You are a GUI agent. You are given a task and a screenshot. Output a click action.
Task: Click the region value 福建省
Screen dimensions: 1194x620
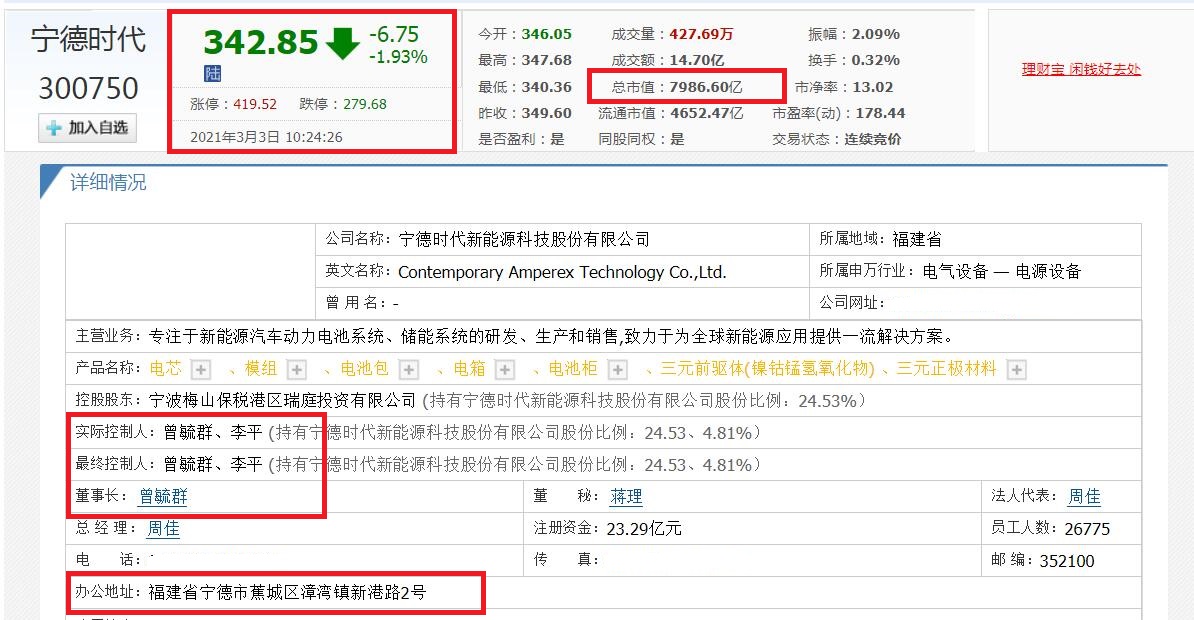[917, 239]
